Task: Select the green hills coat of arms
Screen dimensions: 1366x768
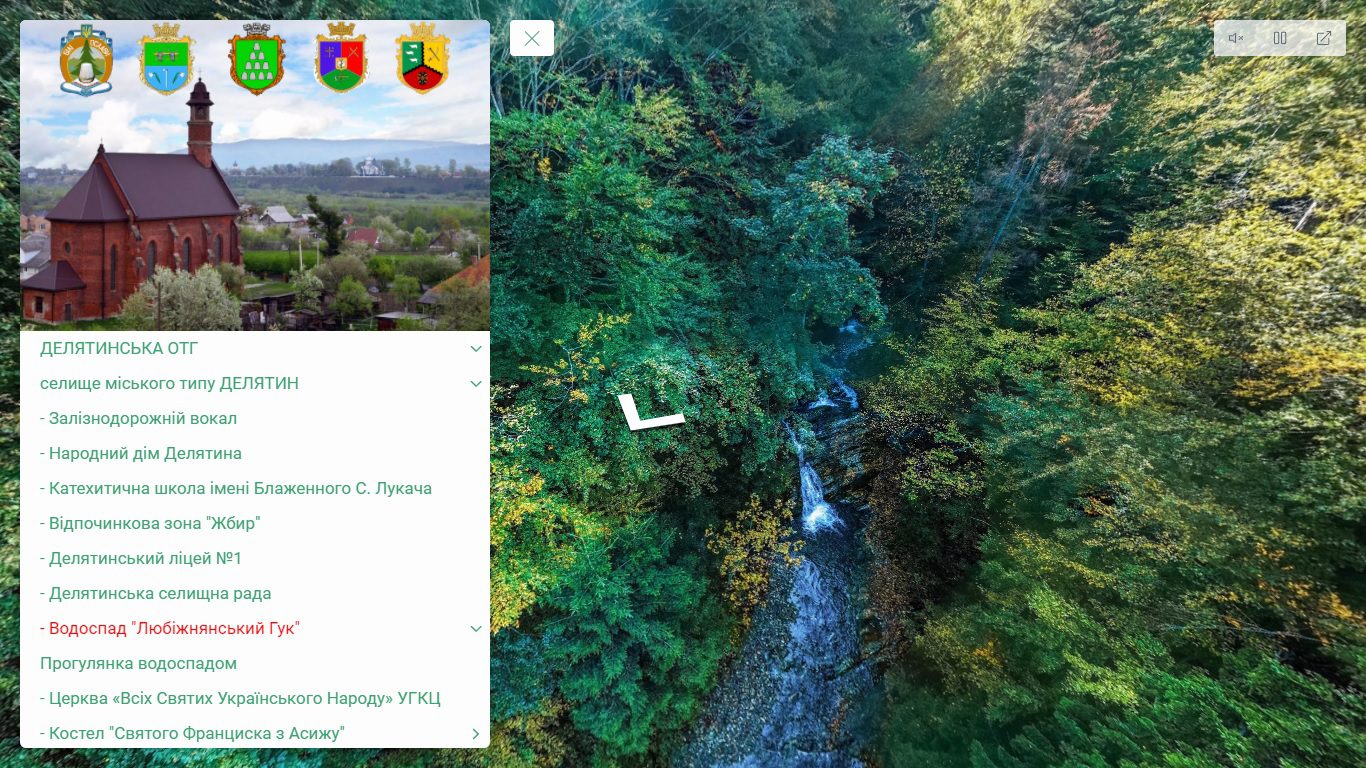Action: [x=256, y=61]
